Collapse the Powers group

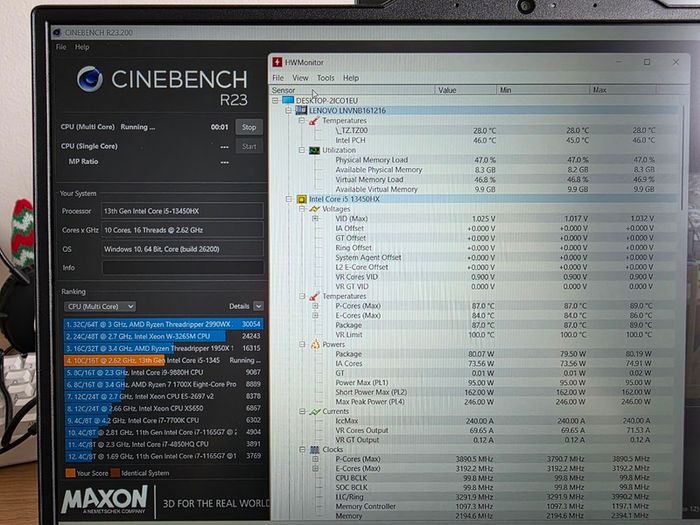302,344
